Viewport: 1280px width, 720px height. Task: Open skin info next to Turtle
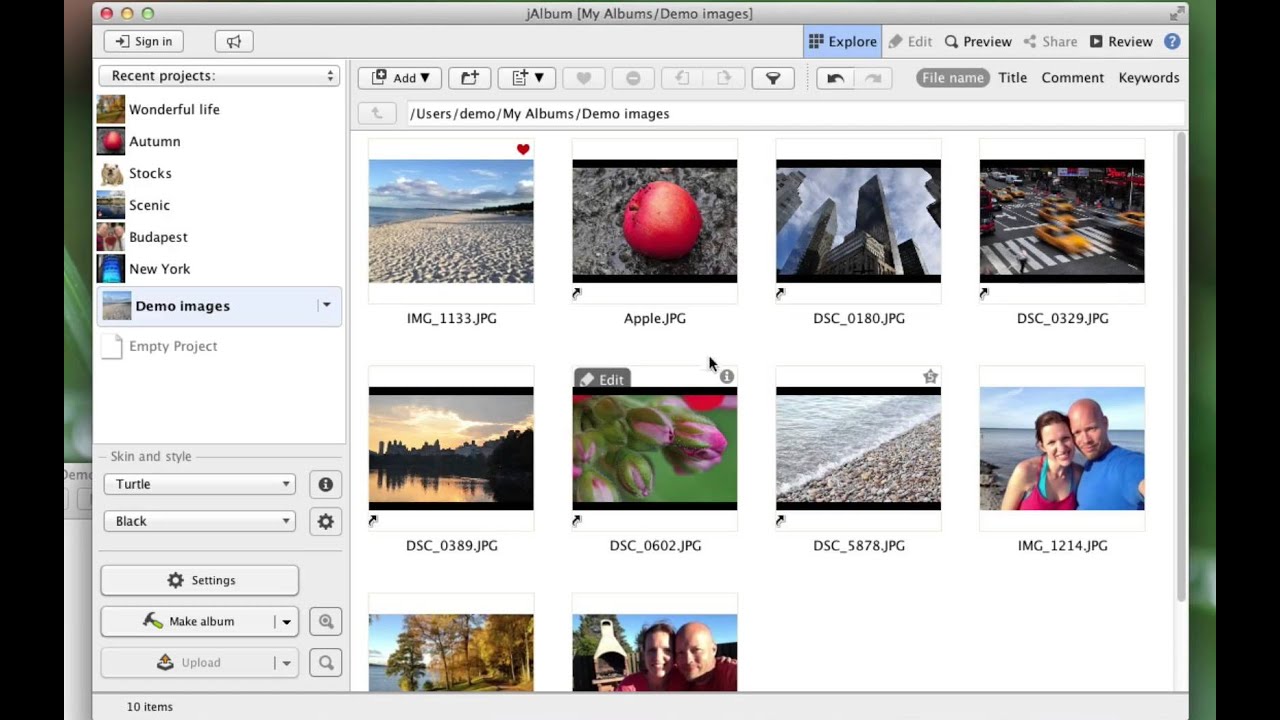325,484
